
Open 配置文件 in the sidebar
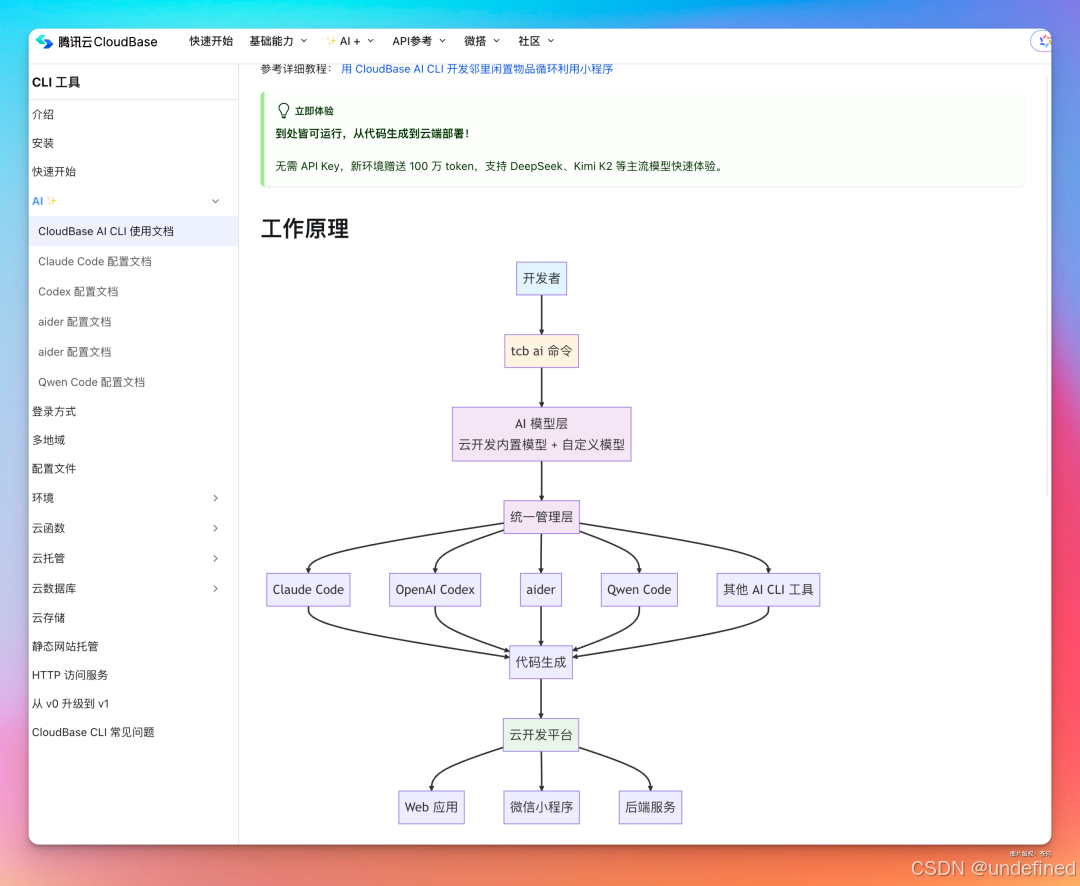coord(54,468)
